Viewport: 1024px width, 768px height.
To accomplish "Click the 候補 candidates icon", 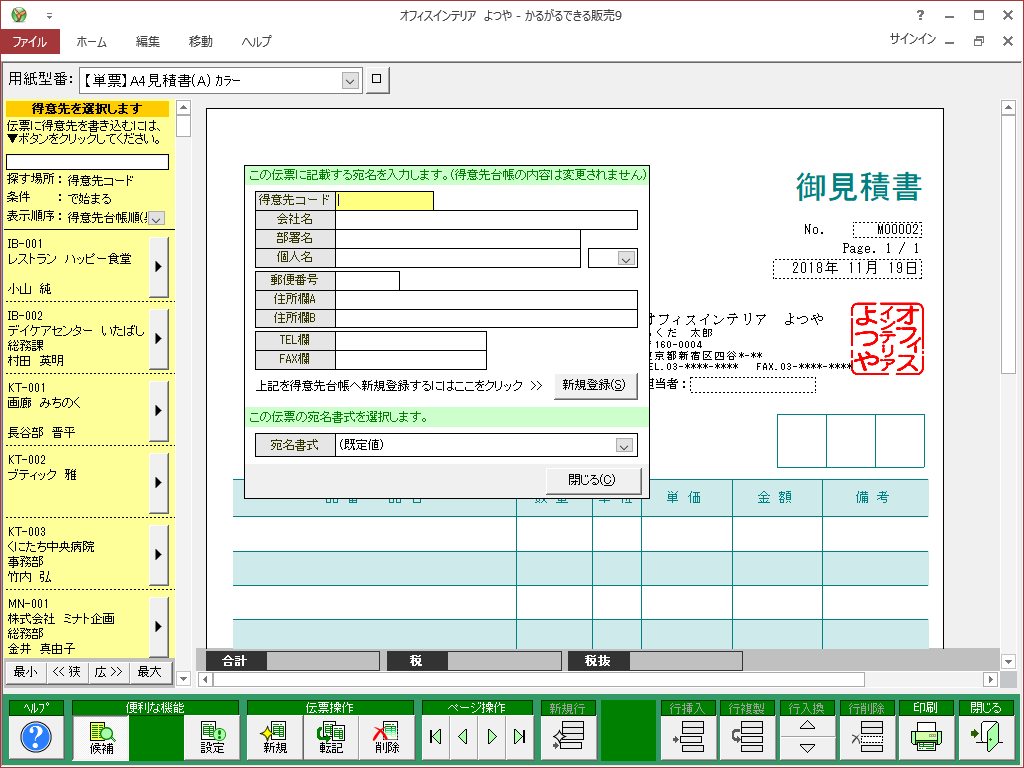I will pos(101,738).
